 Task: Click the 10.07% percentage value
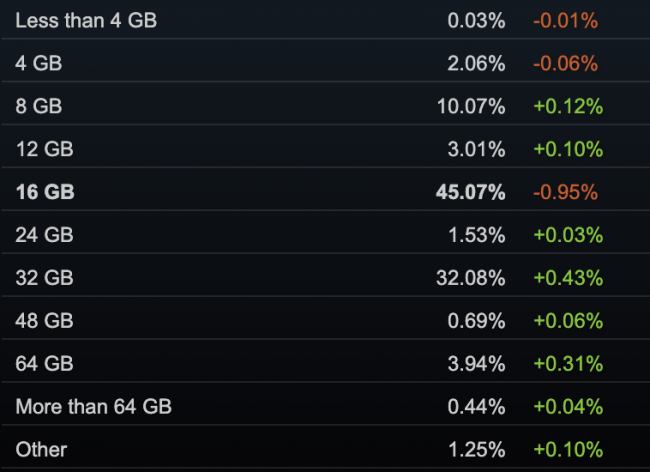470,106
